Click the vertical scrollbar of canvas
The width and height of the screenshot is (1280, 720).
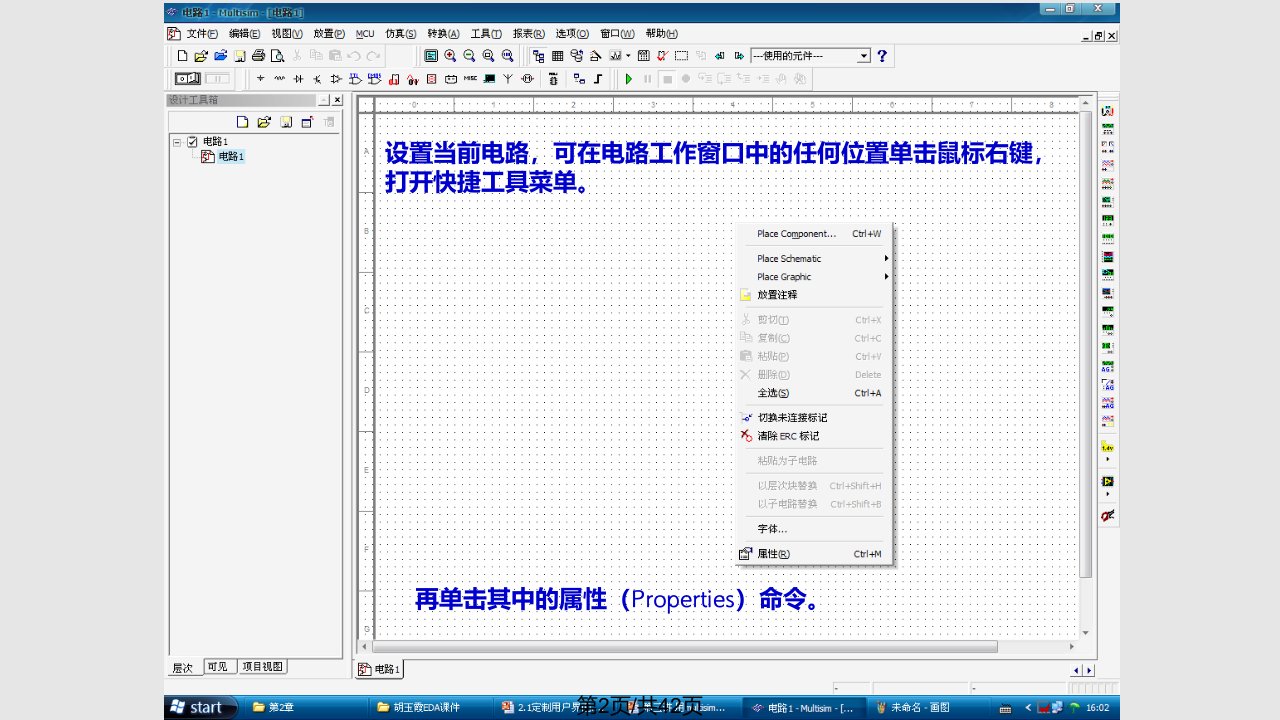[1086, 344]
